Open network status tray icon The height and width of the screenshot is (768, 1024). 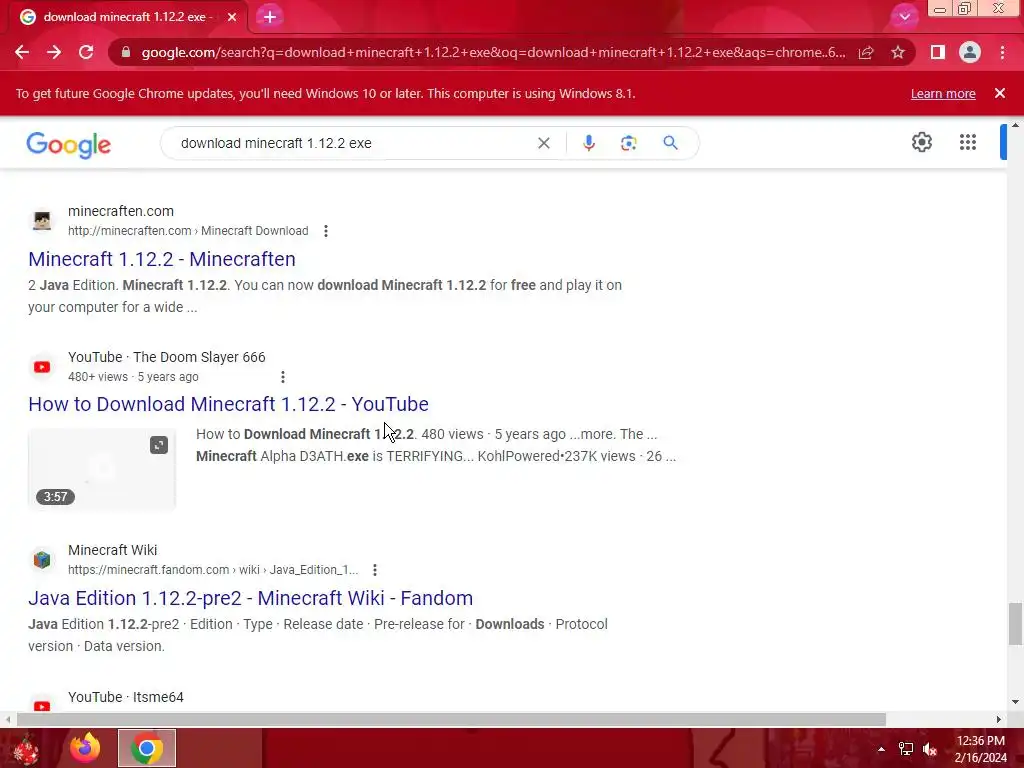tap(906, 749)
